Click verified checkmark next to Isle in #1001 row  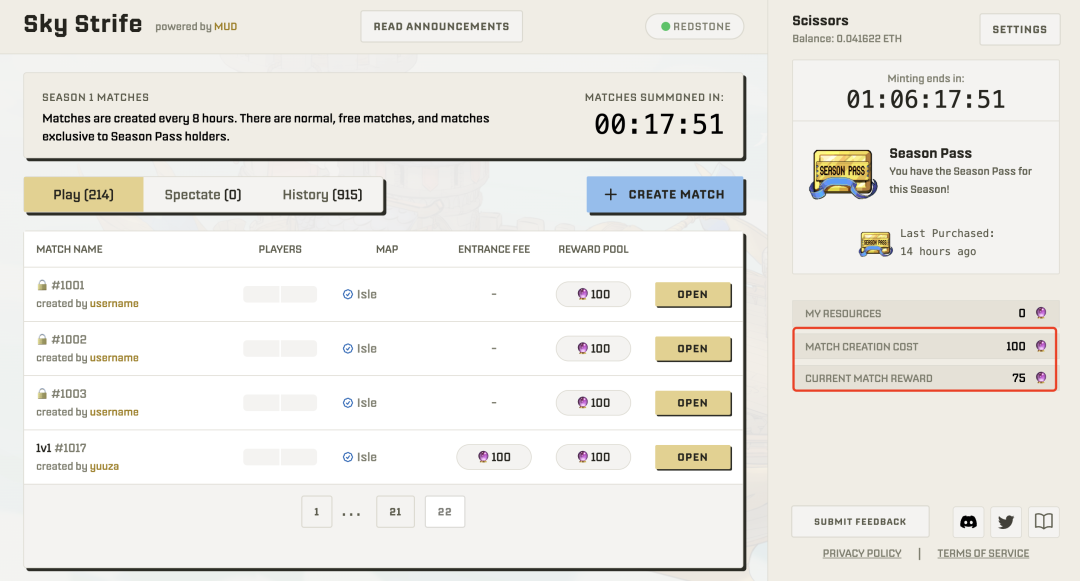click(x=348, y=294)
